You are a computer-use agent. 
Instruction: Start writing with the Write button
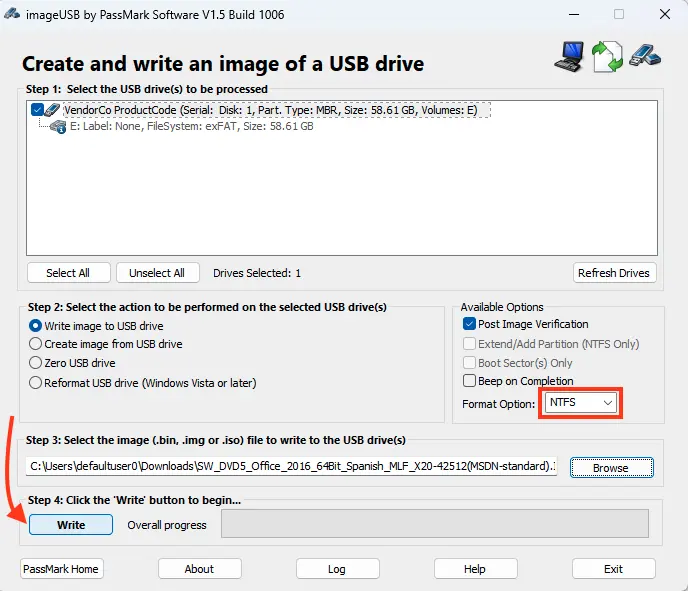tap(71, 525)
